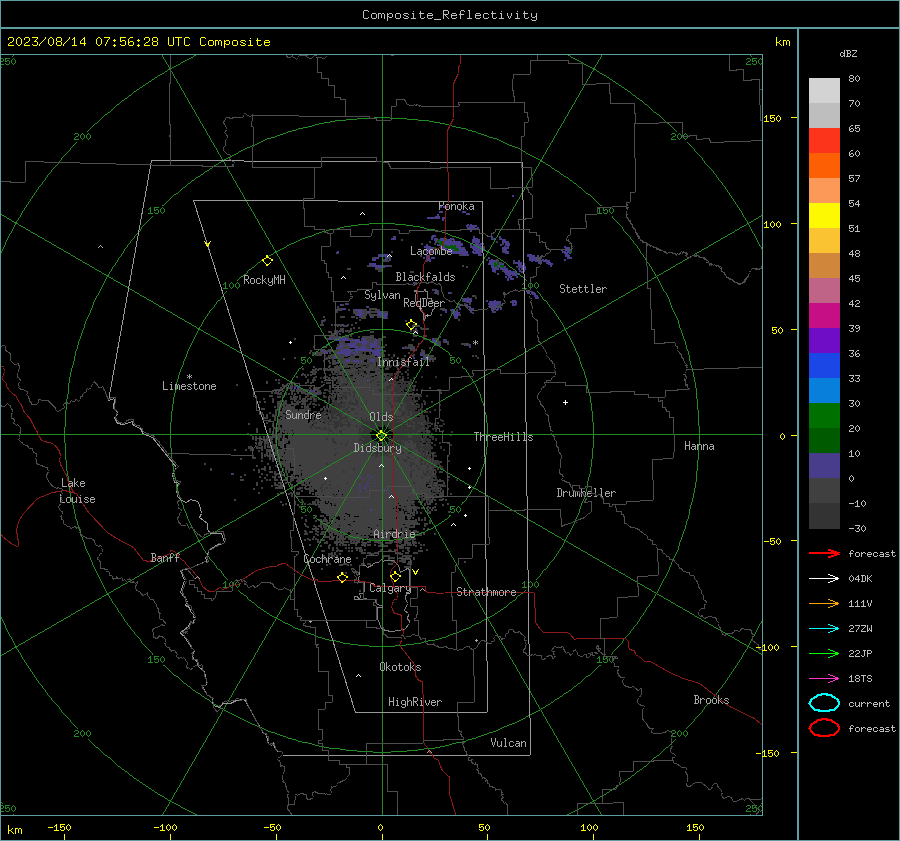
Task: Click the RedDeer city label
Action: 424,303
